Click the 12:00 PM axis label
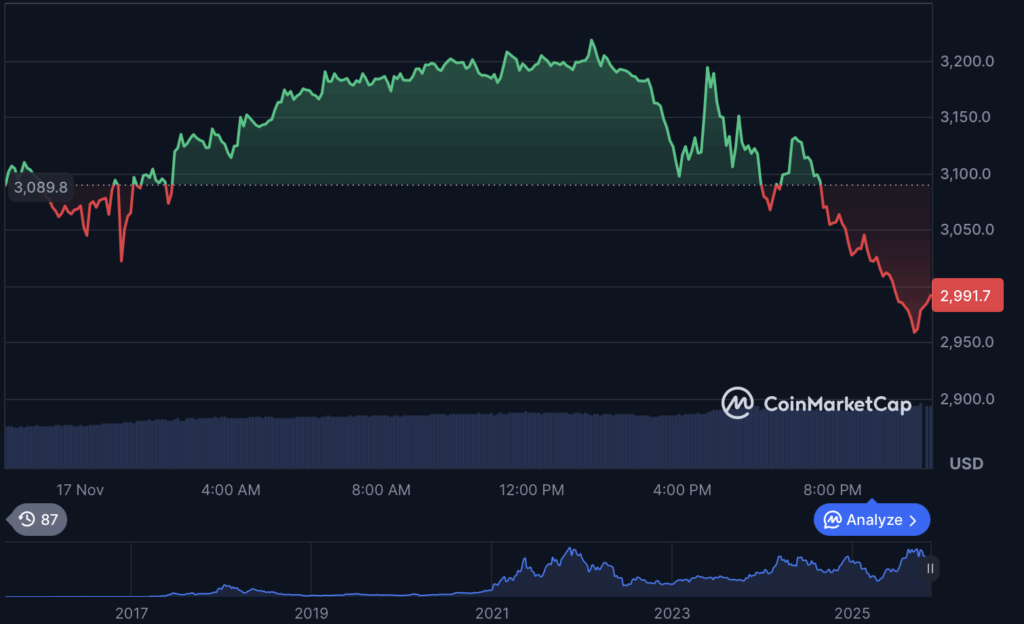Screen dimensions: 1024x624 point(531,490)
